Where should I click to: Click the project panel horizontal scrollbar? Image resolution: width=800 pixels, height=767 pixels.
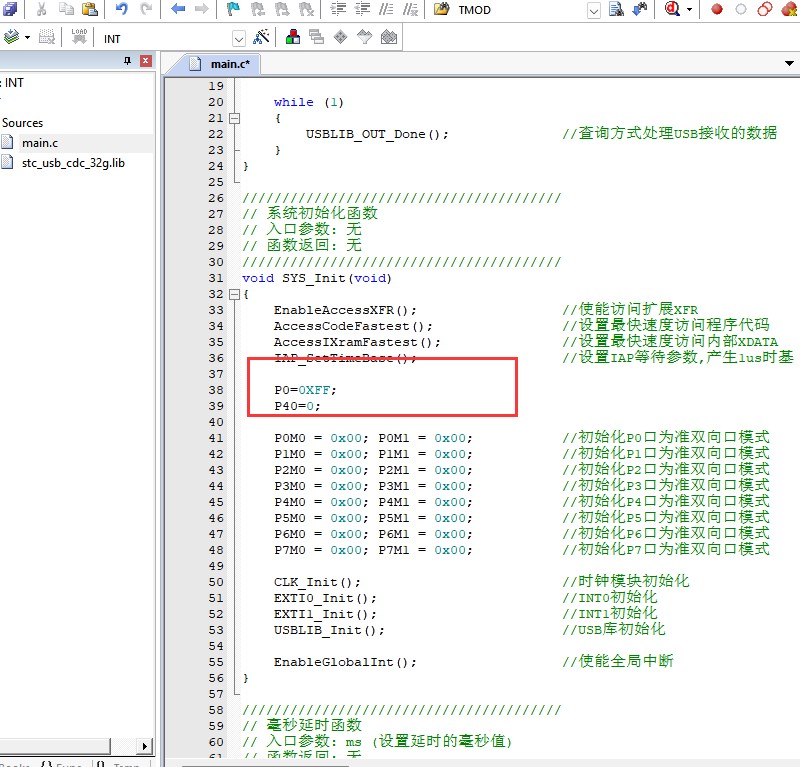click(x=55, y=746)
